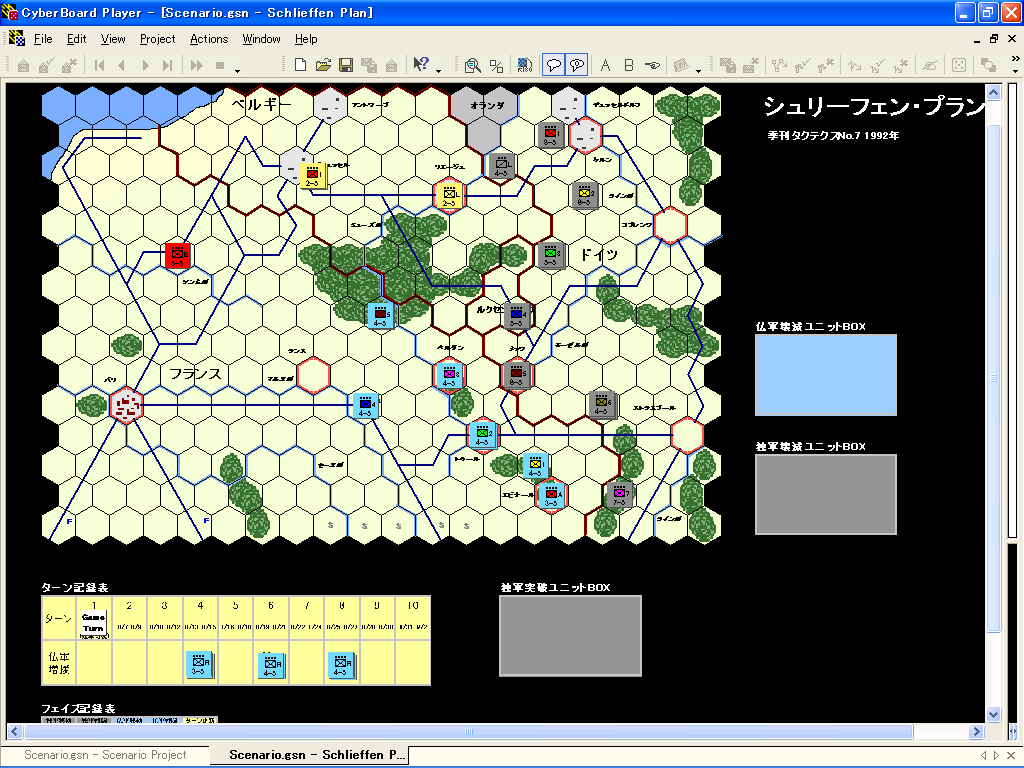Toggle the speech bubble tooltip button

click(x=553, y=65)
